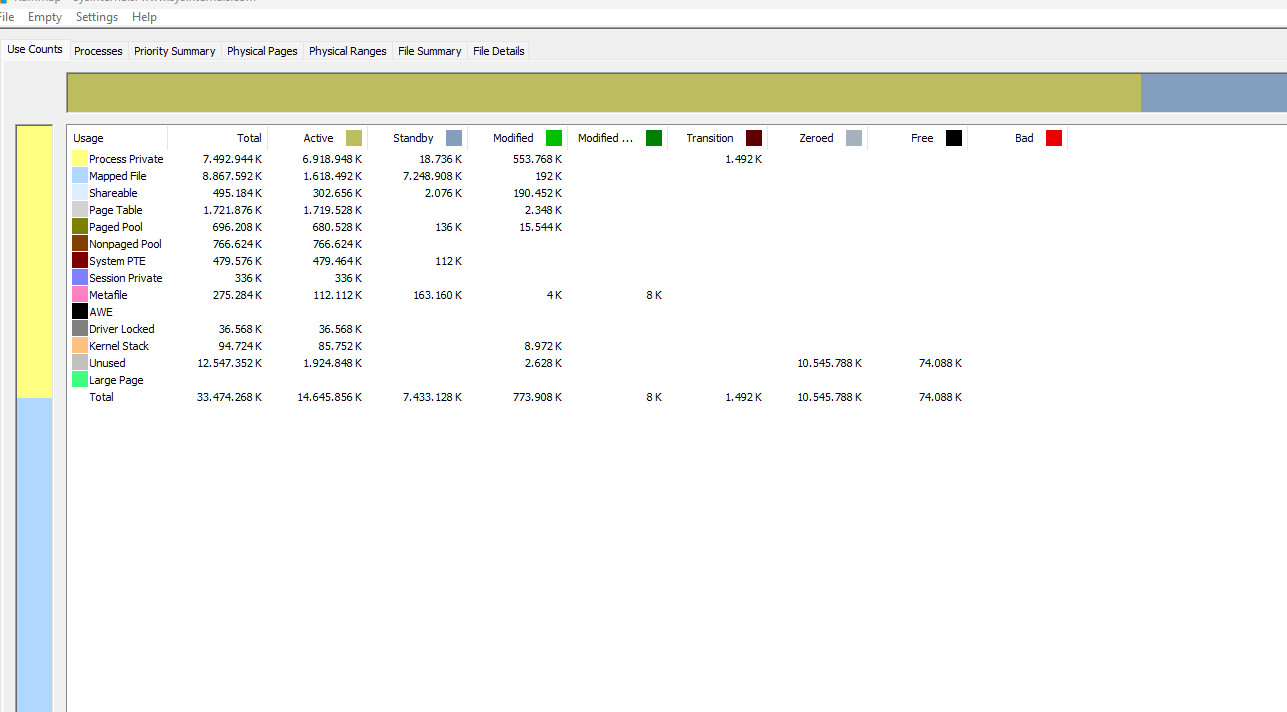
Task: Click the total memory value 33.474.268 K
Action: [x=230, y=397]
